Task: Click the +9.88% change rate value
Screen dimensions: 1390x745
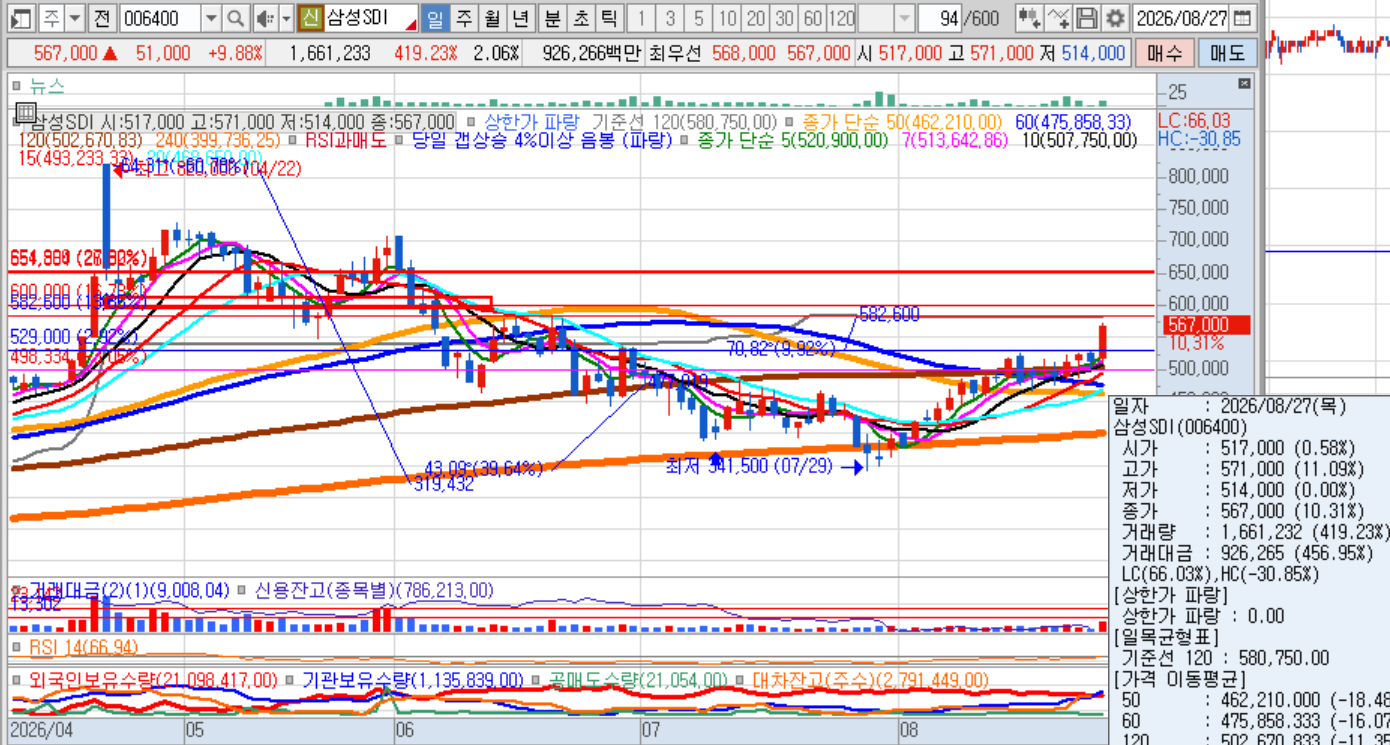Action: point(234,53)
